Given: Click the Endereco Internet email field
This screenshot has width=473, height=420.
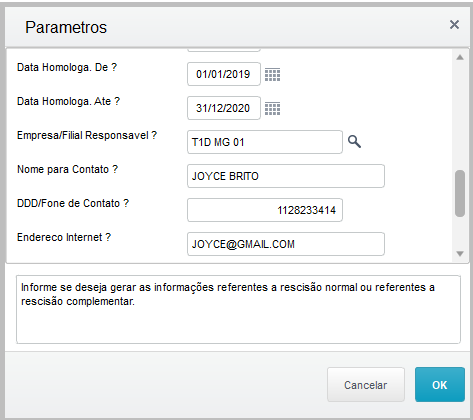Looking at the screenshot, I should click(x=286, y=244).
